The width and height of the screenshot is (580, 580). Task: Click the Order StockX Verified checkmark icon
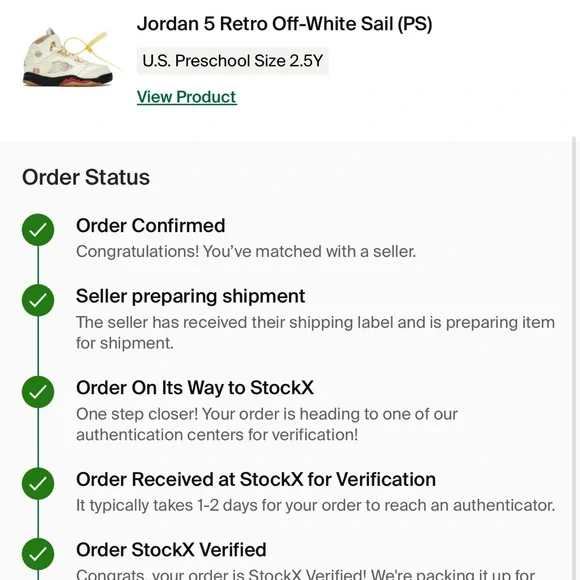click(38, 554)
